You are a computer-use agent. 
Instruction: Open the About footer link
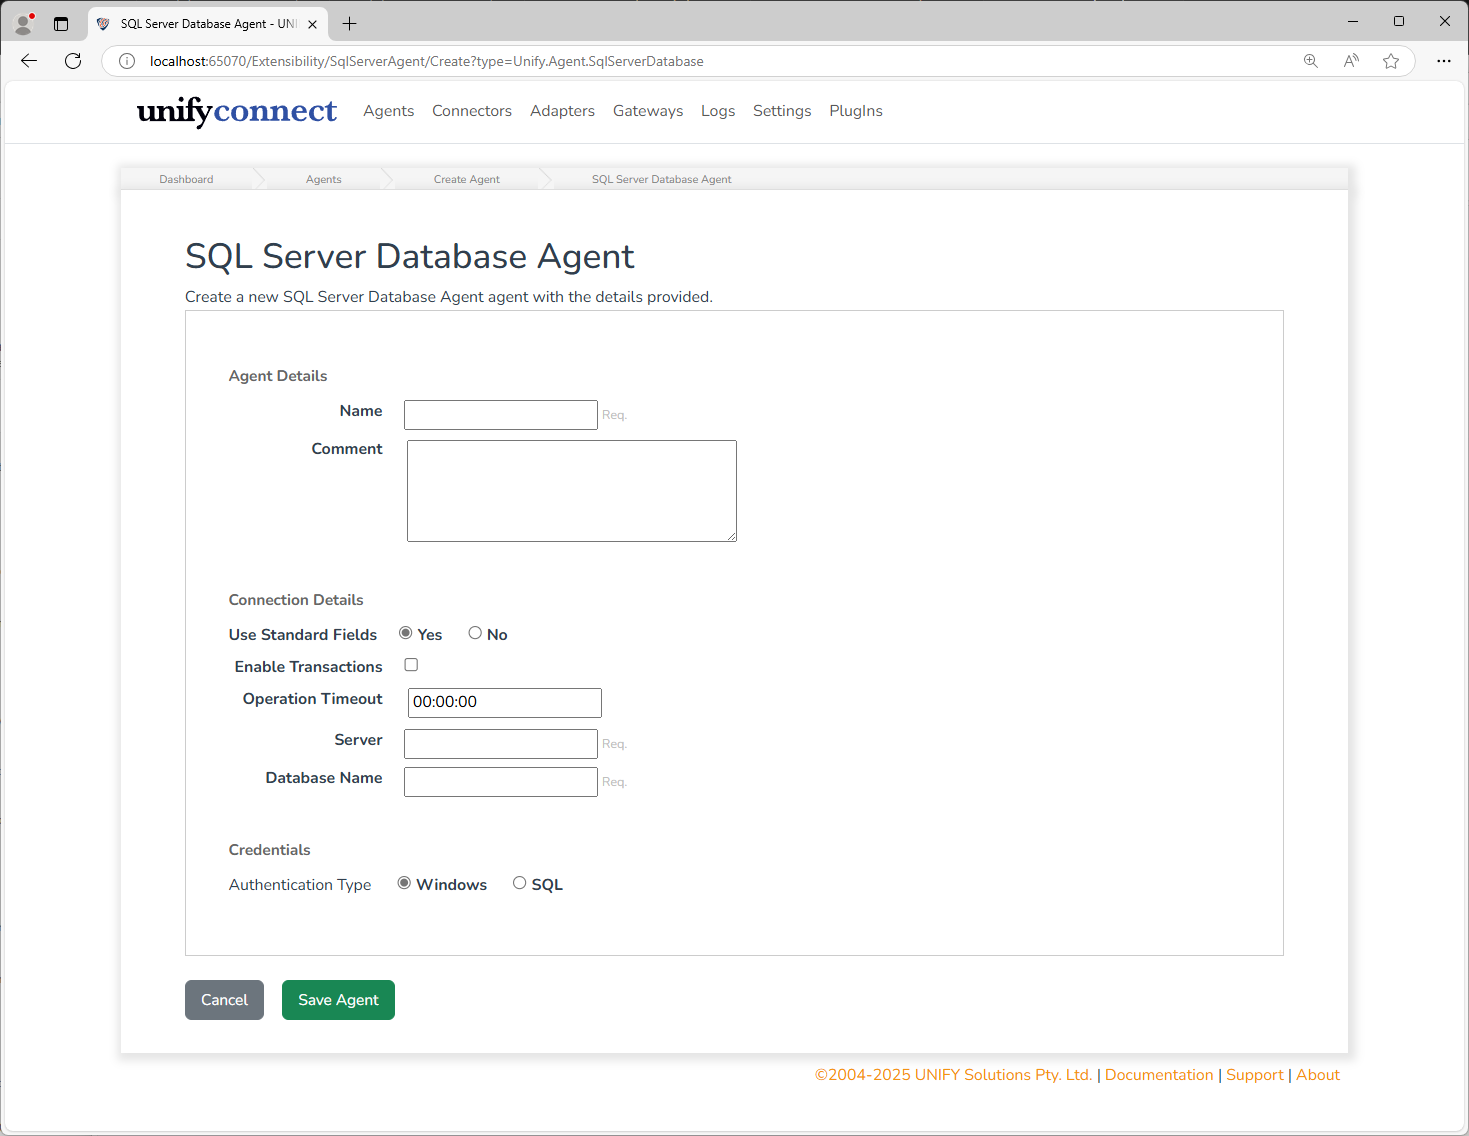(1318, 1075)
